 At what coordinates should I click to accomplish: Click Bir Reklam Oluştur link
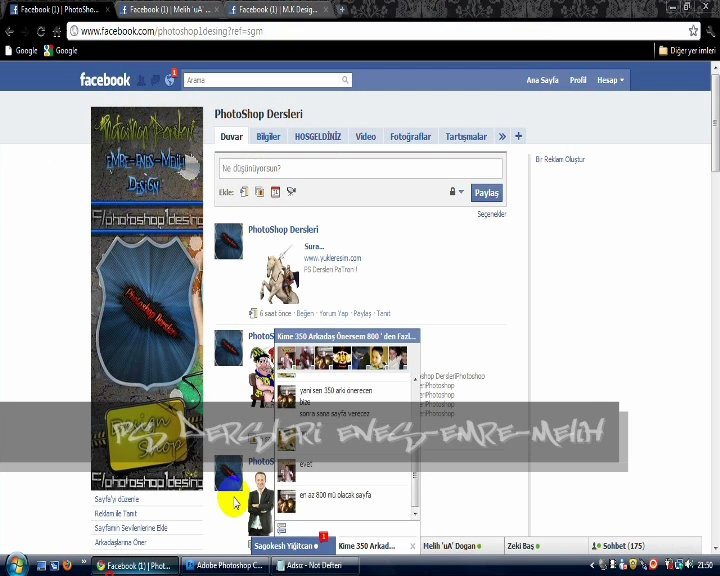560,159
